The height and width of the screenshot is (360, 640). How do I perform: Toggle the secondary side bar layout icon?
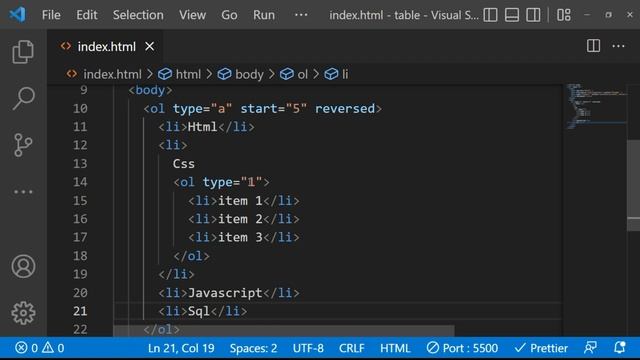click(533, 15)
